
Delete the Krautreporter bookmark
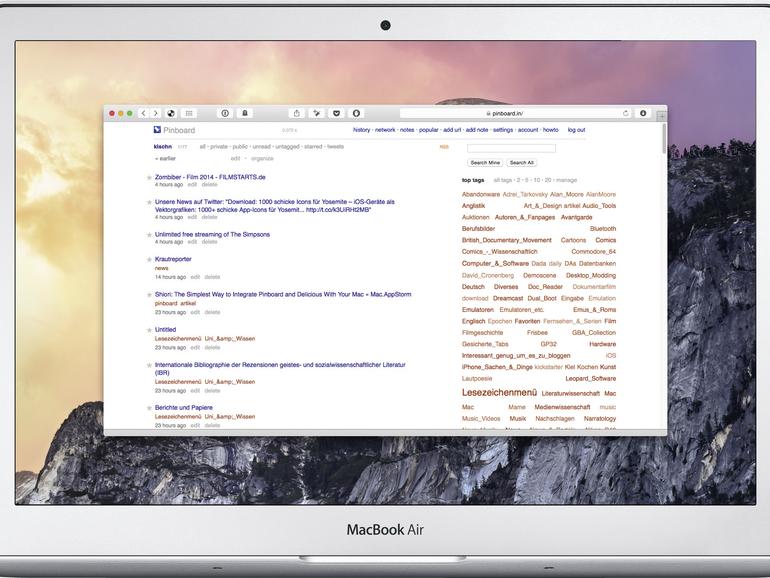click(212, 277)
